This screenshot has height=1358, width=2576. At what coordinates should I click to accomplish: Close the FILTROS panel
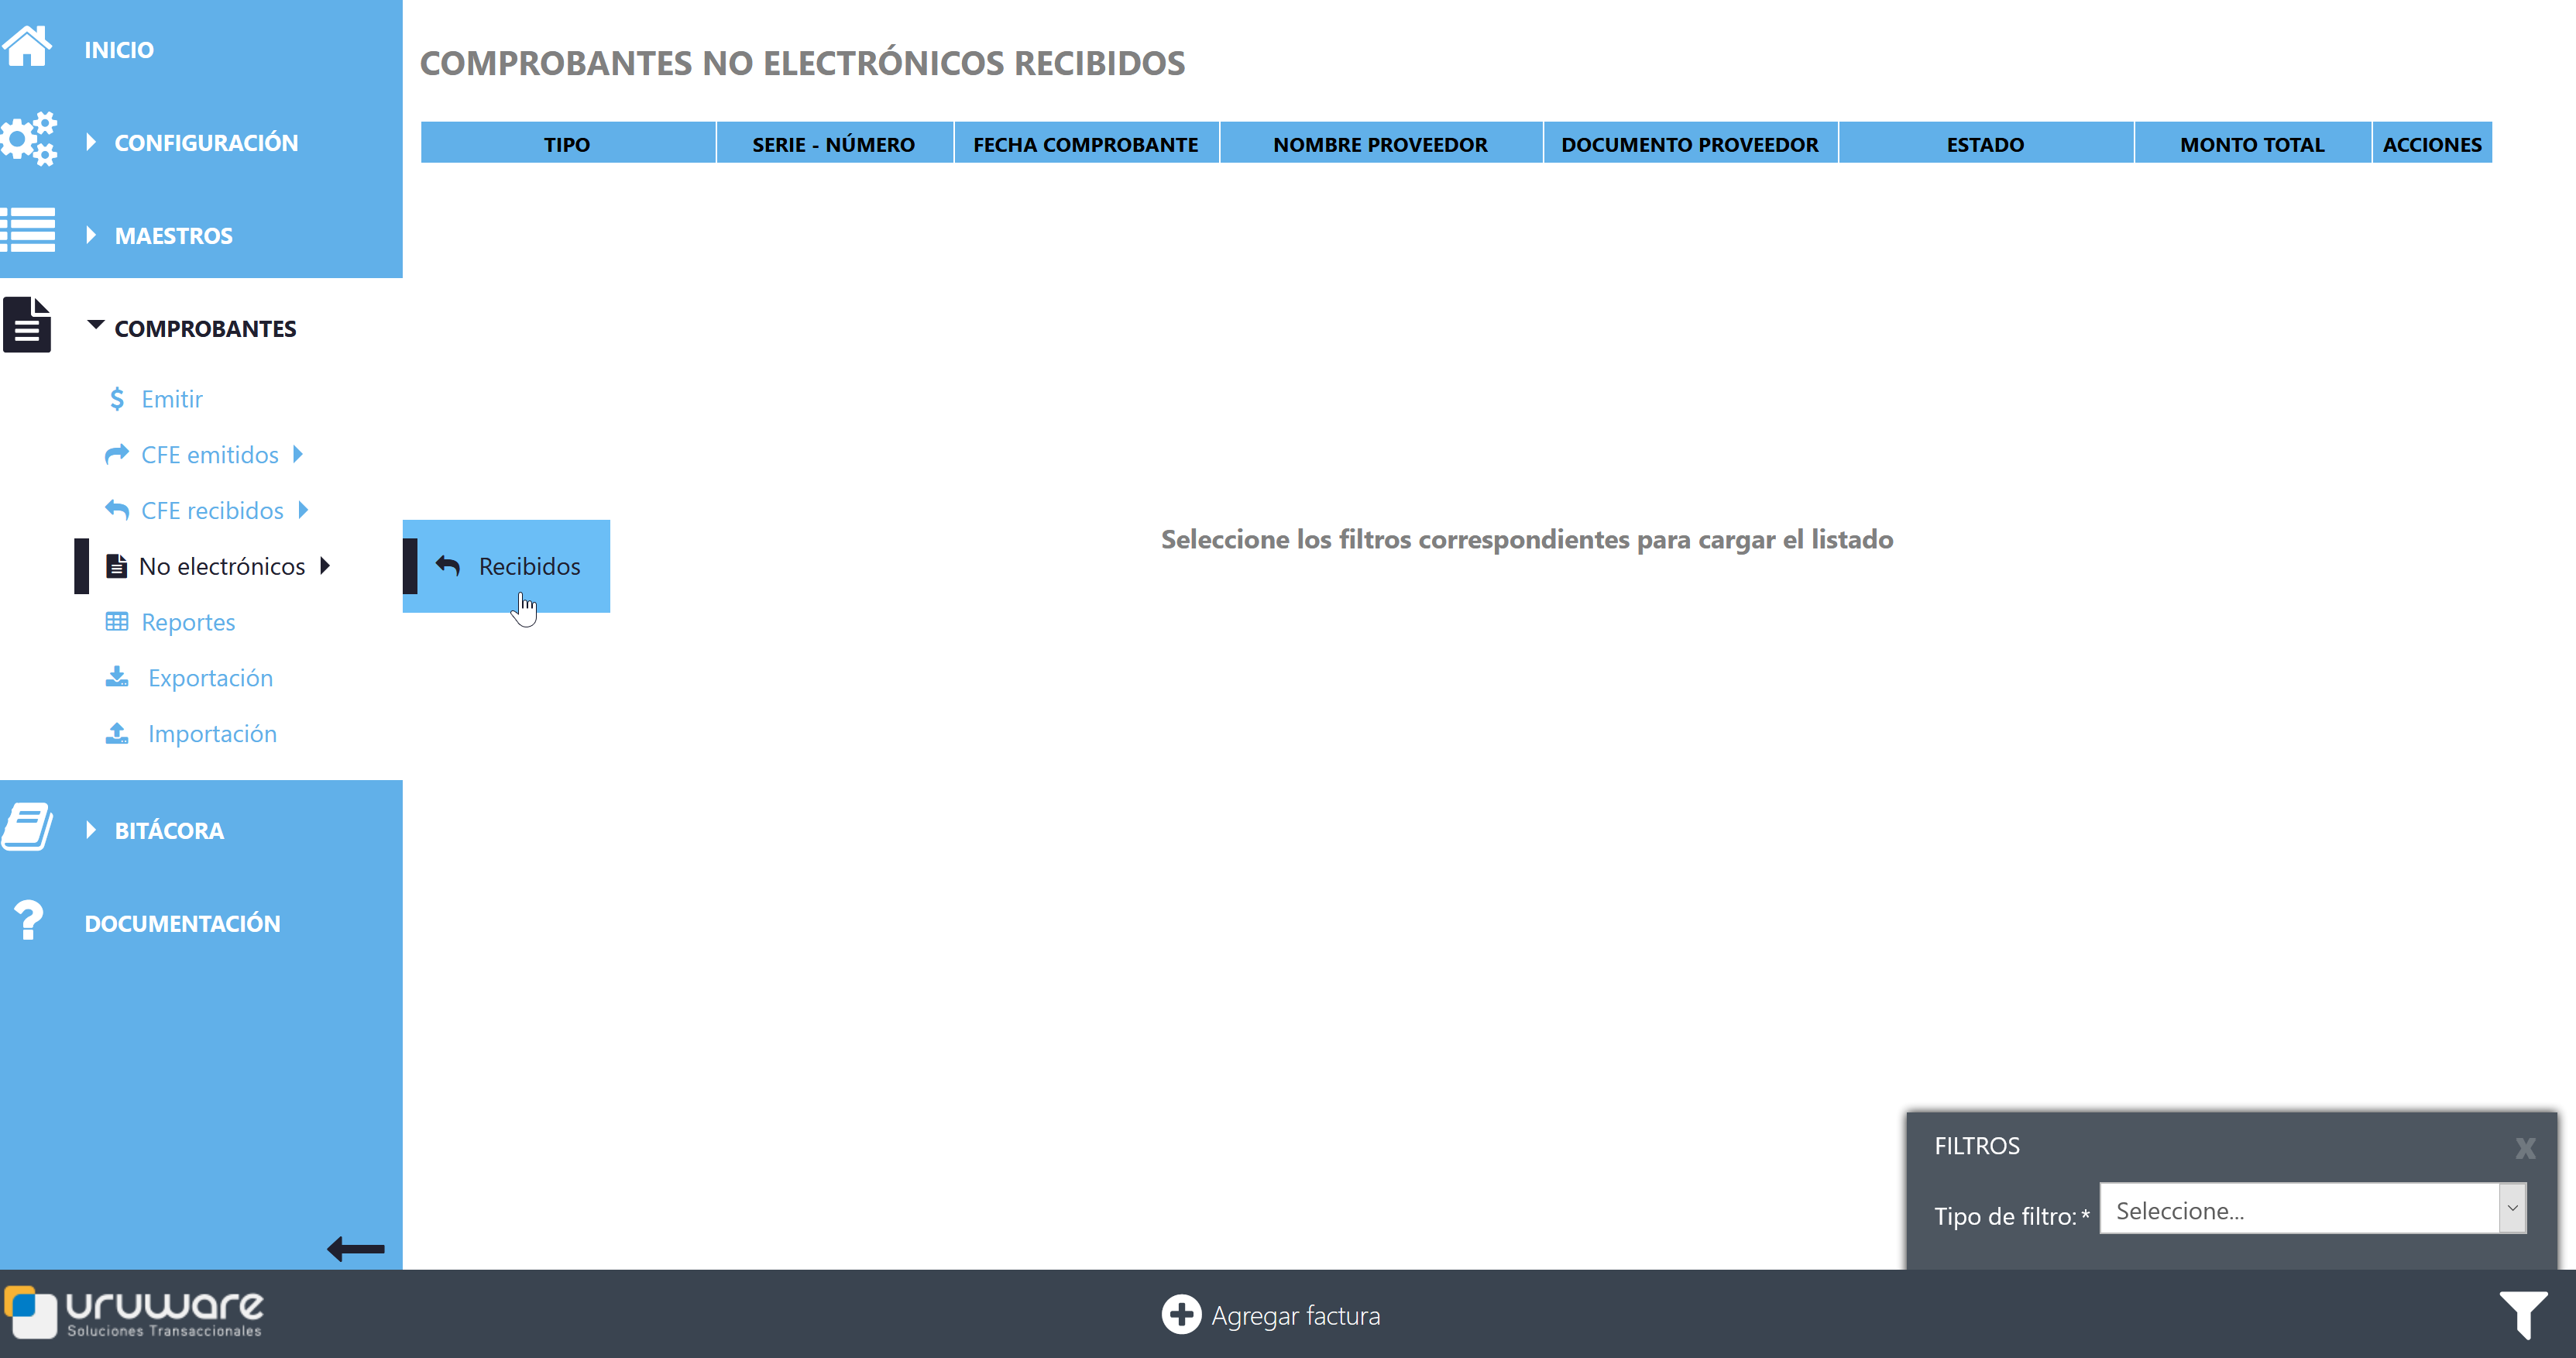(x=2525, y=1148)
